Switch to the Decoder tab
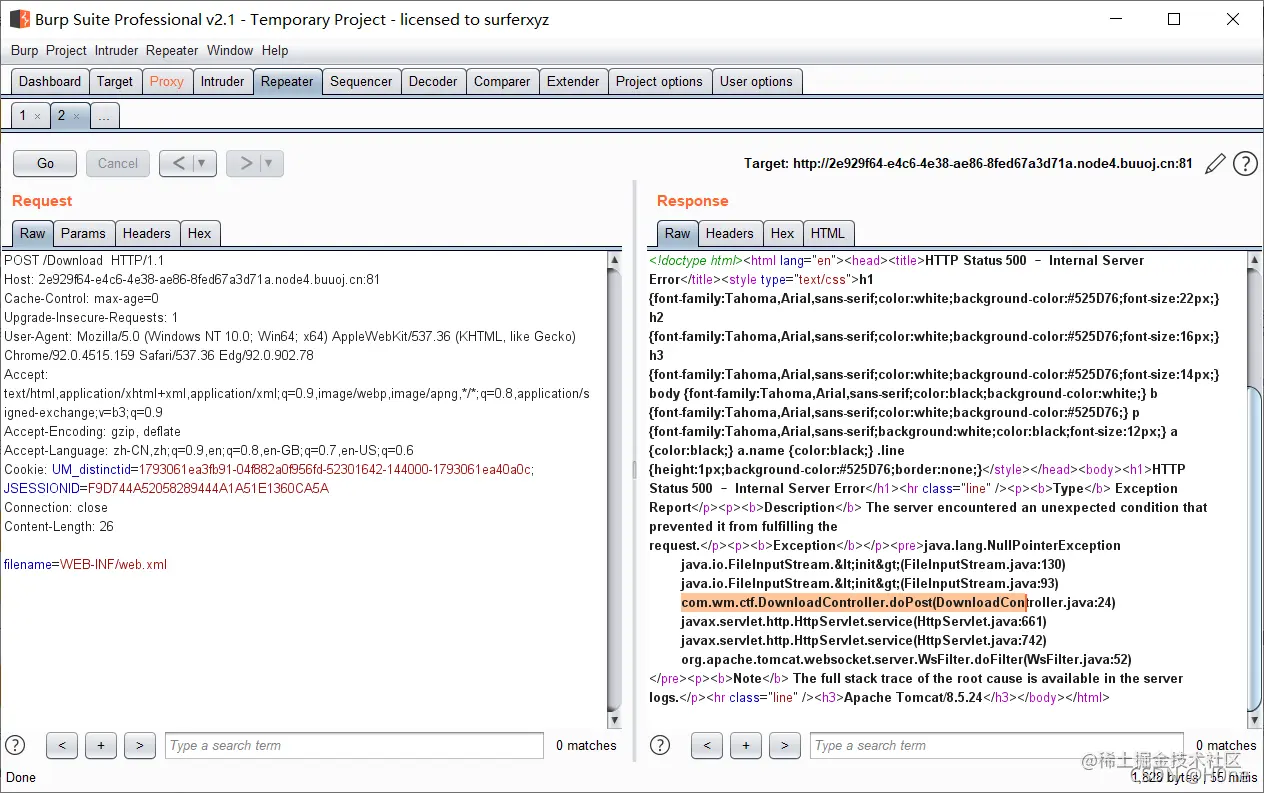 (433, 82)
